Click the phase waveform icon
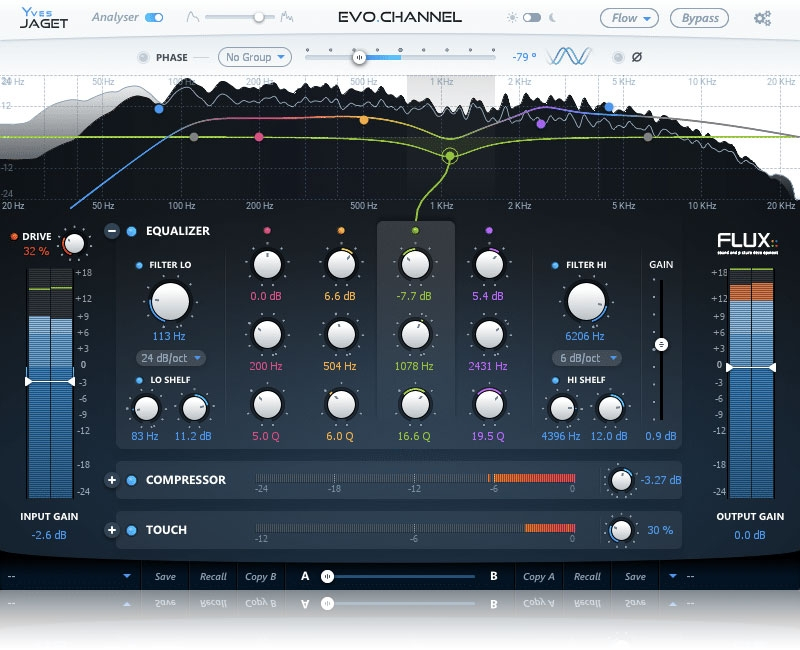Viewport: 800px width, 650px height. [568, 56]
